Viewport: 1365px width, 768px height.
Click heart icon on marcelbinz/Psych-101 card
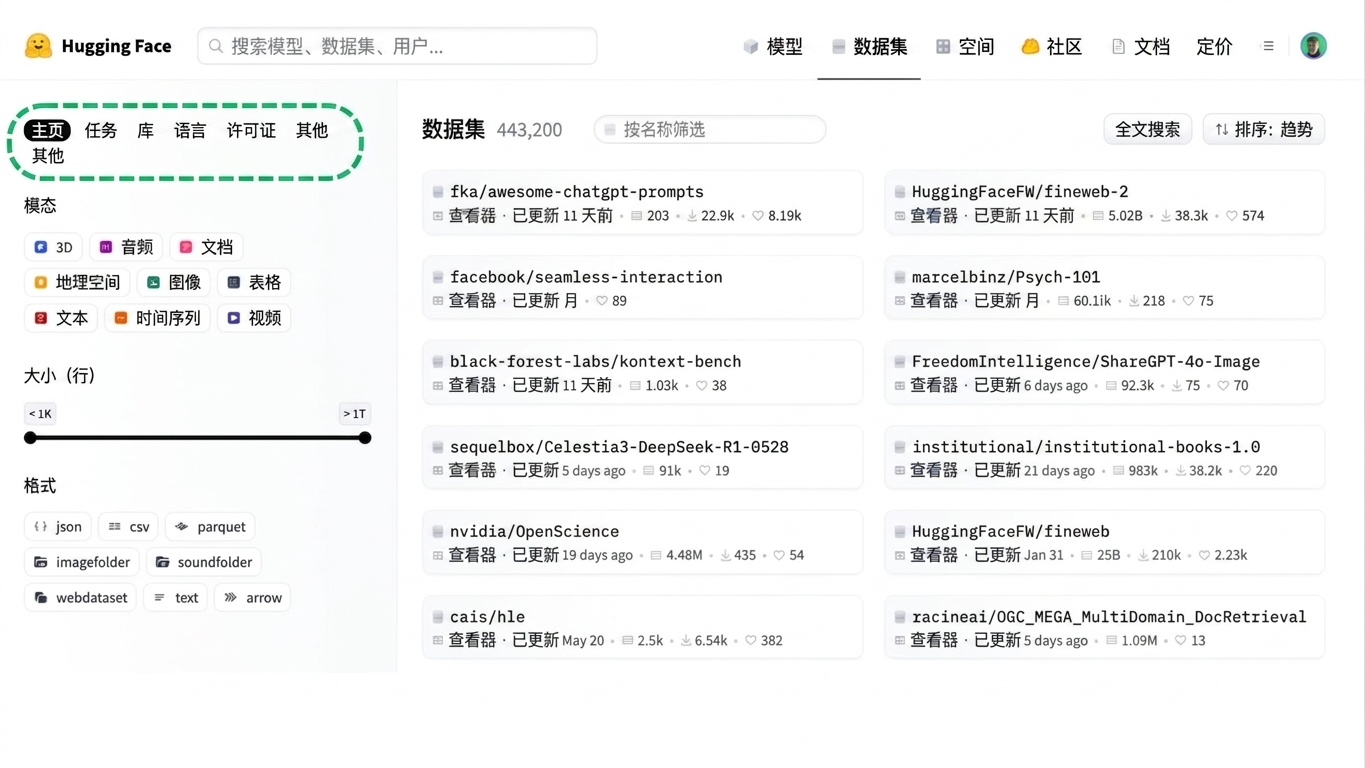pos(1188,301)
